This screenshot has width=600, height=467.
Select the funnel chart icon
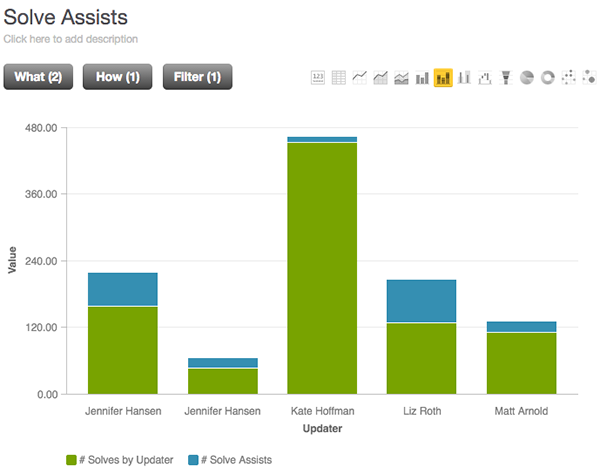[x=506, y=77]
